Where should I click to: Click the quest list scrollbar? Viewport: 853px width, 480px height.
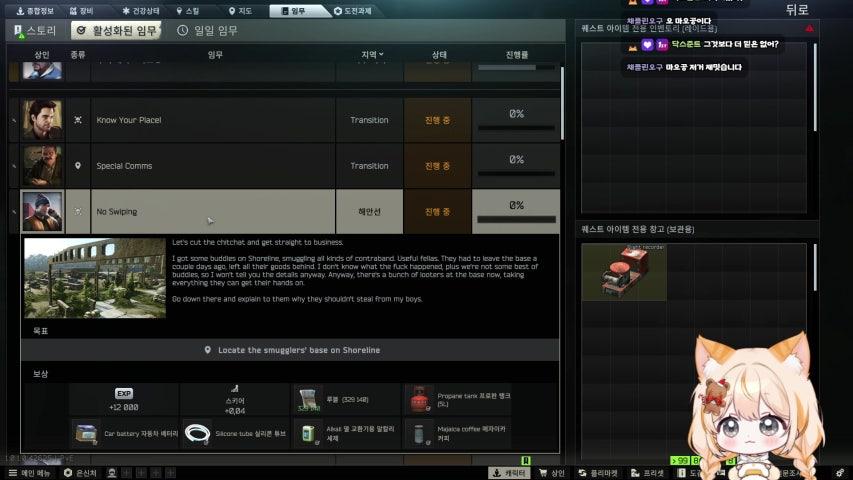(562, 103)
